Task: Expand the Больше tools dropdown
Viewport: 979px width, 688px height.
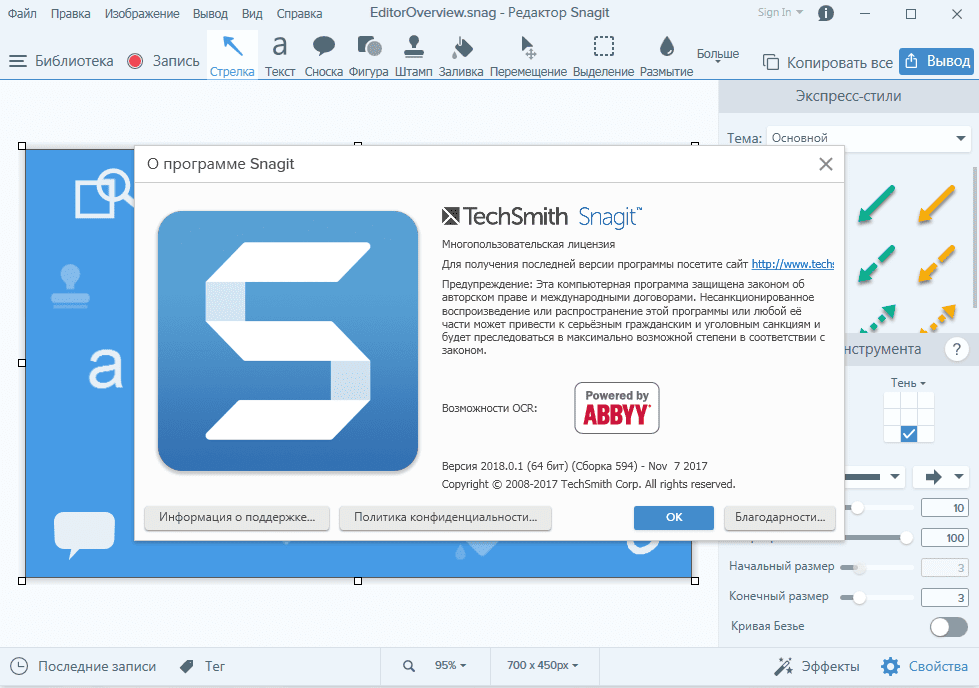Action: click(x=717, y=56)
